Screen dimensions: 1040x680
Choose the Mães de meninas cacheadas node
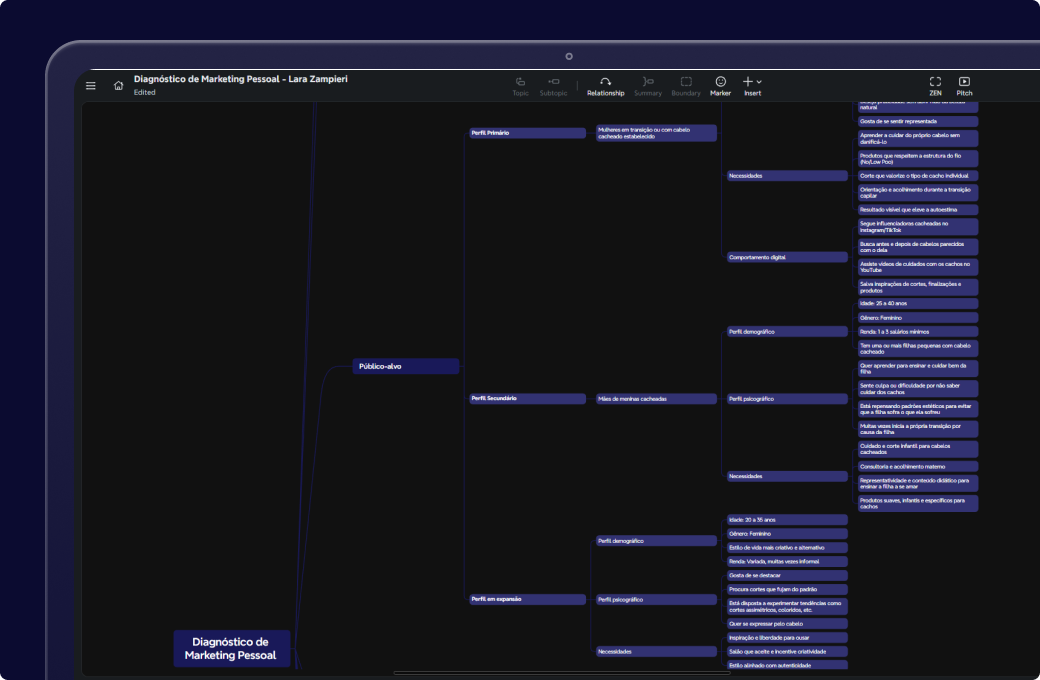(x=656, y=399)
